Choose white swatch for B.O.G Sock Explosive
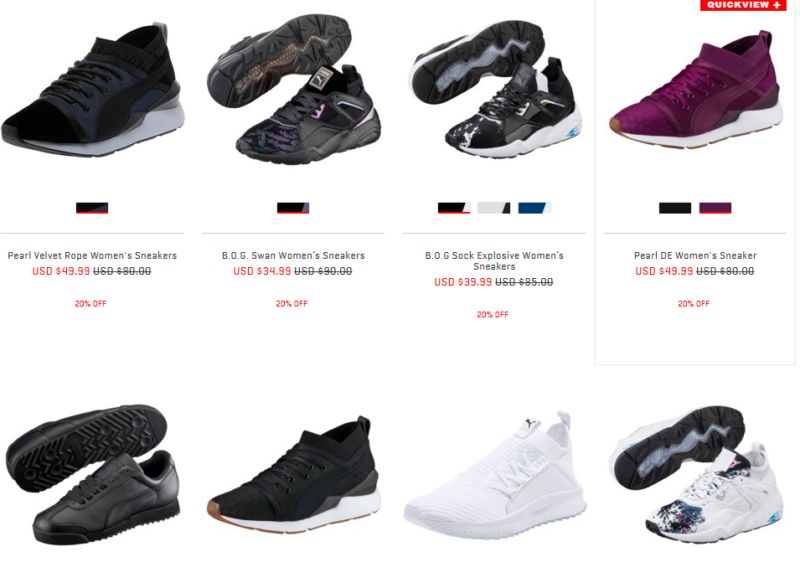This screenshot has height=562, width=800. [x=494, y=208]
